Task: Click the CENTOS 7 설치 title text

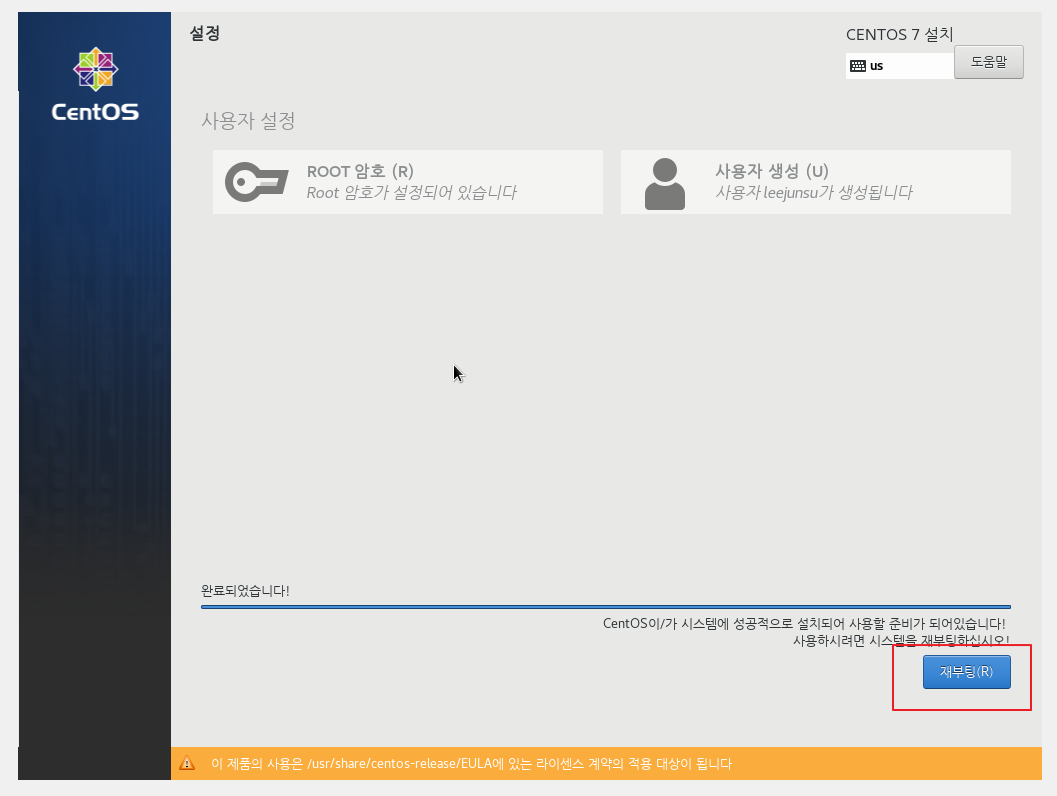Action: 899,34
